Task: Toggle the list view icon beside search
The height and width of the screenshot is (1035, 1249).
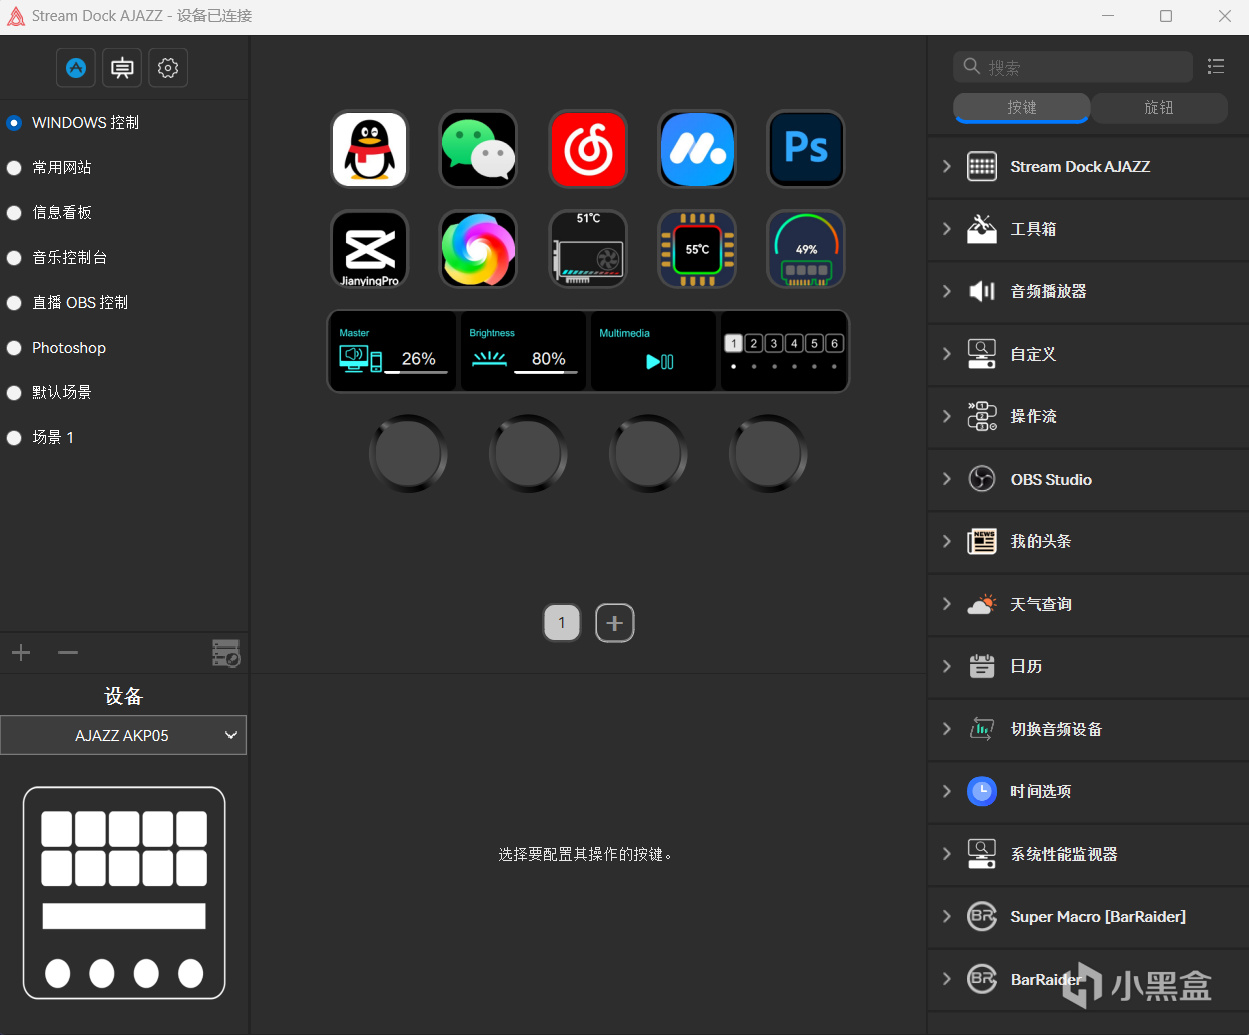Action: point(1216,66)
